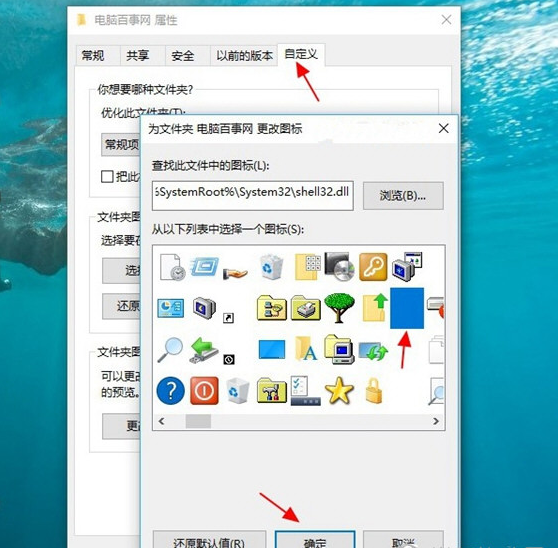Close the 电脑百事网 属性 window
This screenshot has width=558, height=548.
(x=446, y=20)
